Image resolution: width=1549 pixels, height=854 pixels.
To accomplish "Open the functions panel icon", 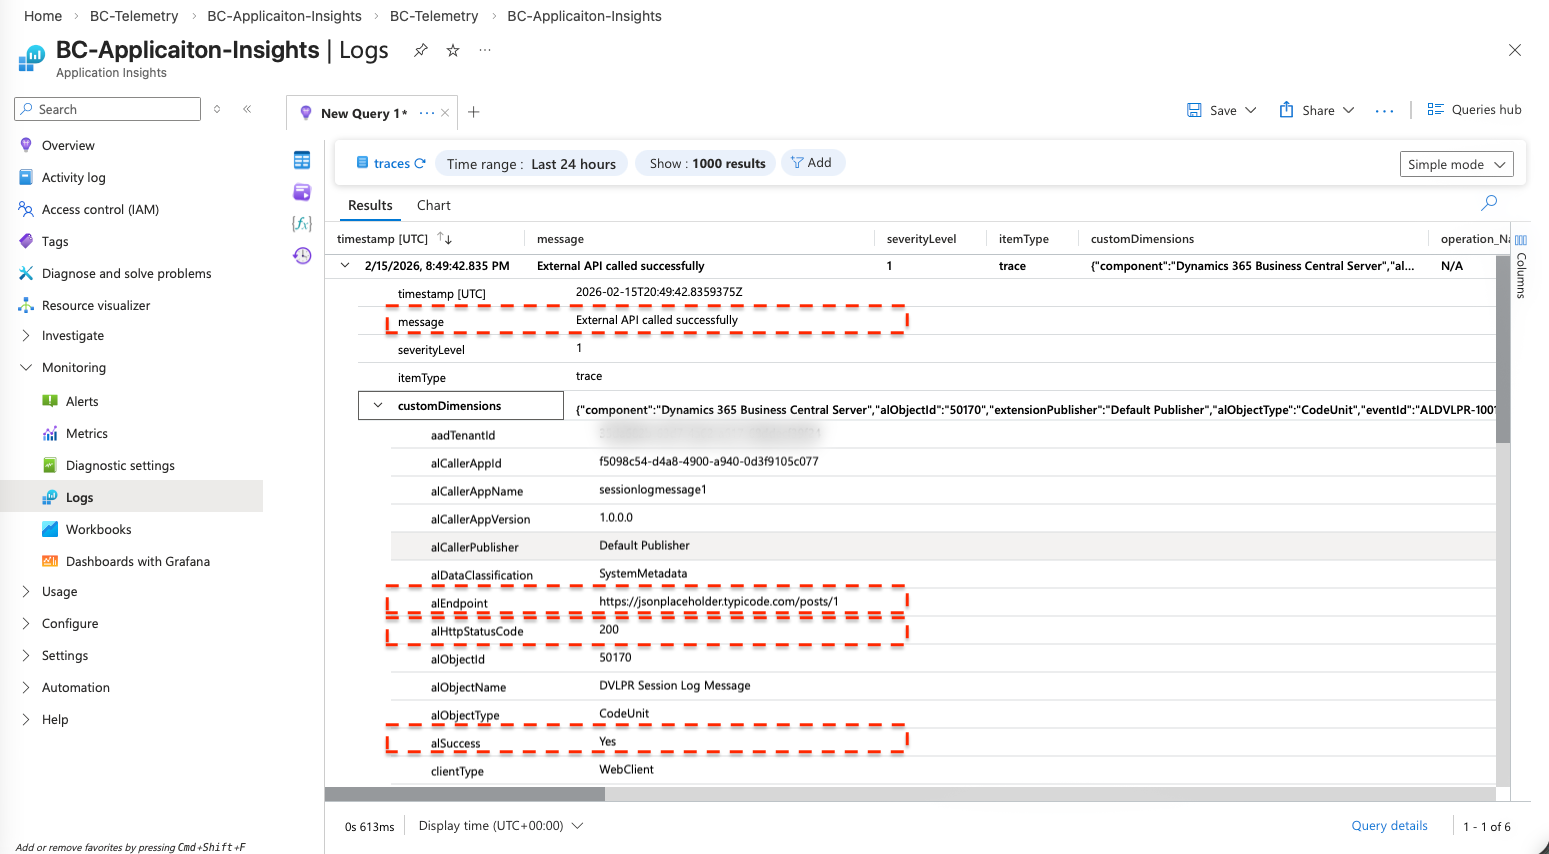I will (302, 223).
